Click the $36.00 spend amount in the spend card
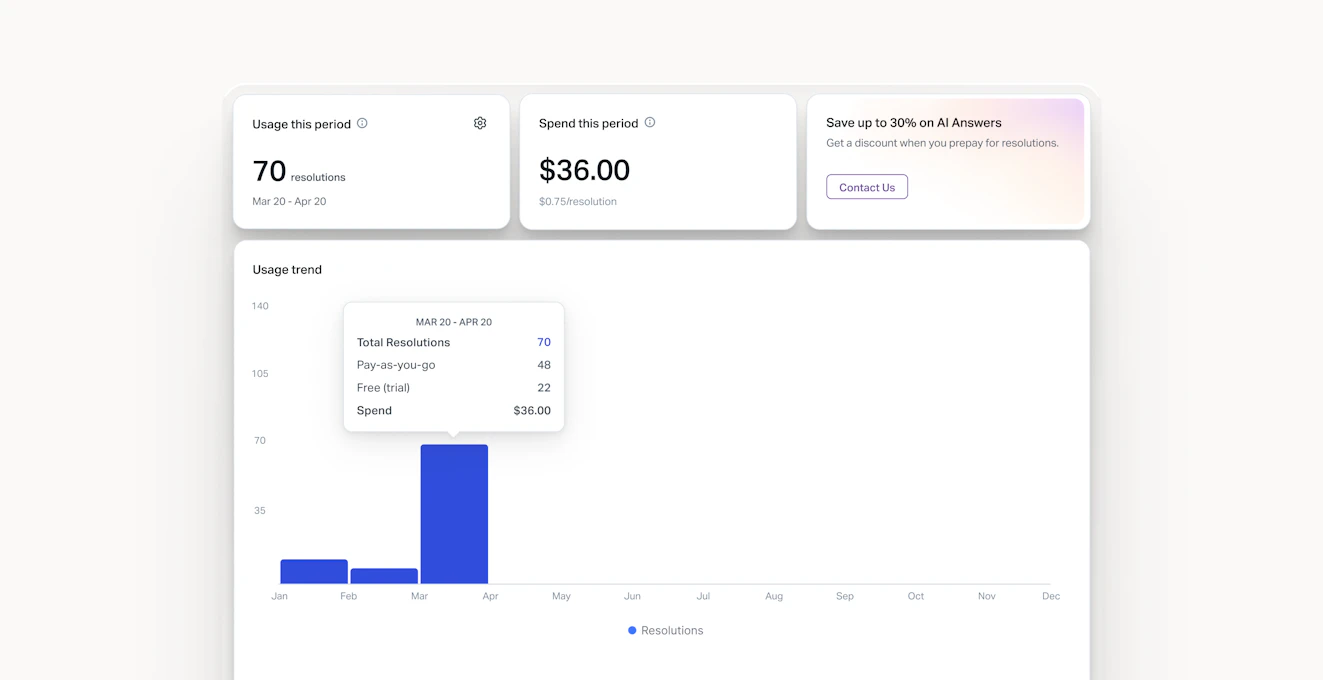Screen dimensions: 1323x680 point(584,170)
